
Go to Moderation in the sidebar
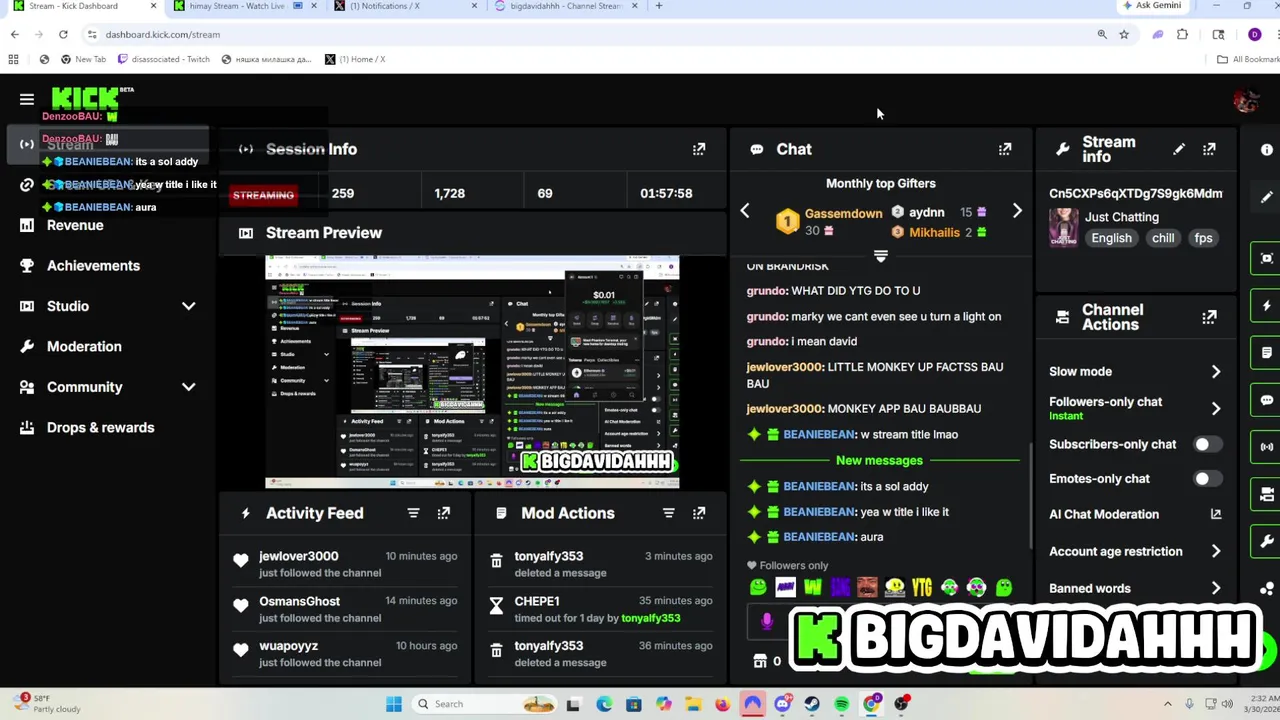(84, 347)
